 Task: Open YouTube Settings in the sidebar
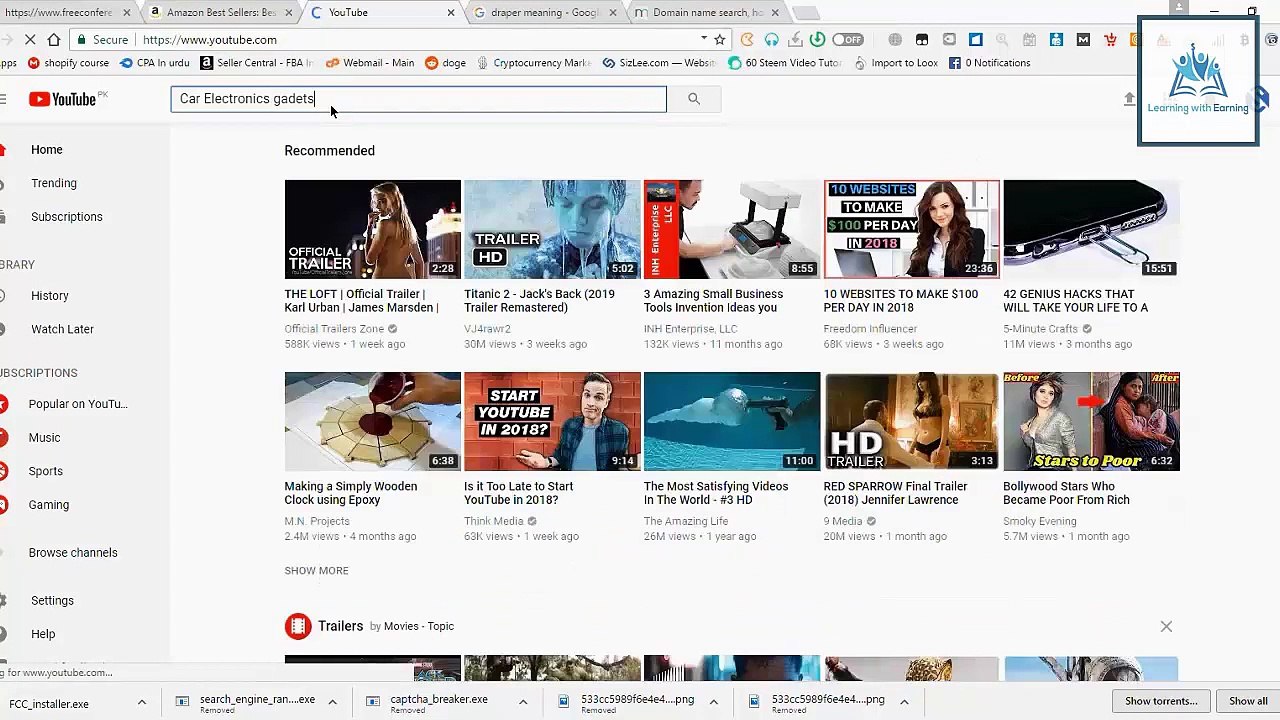(x=52, y=601)
